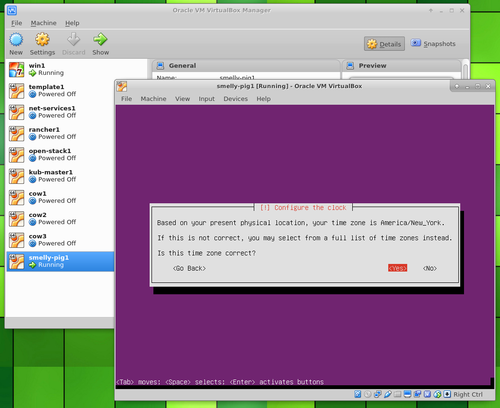The width and height of the screenshot is (500, 408).
Task: Open the Input menu of VM window
Action: pos(207,99)
